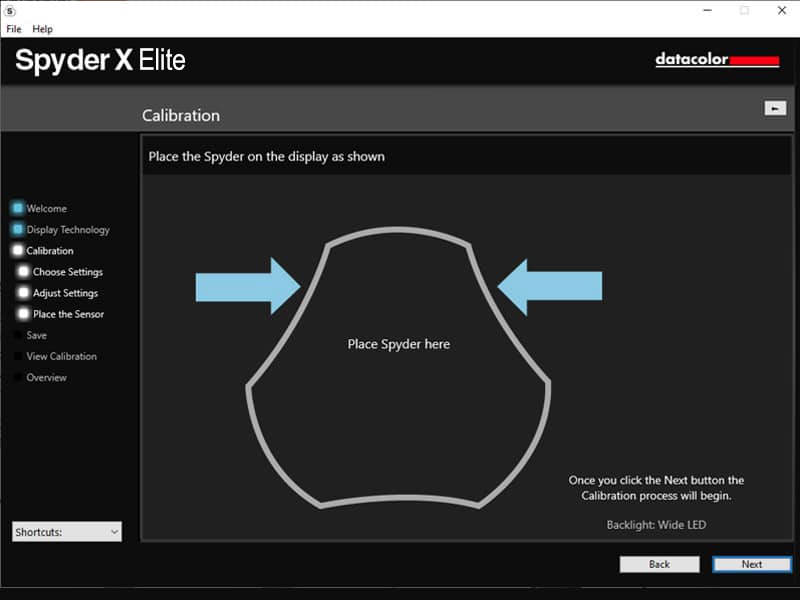Viewport: 800px width, 600px height.
Task: Click the Display Technology blue indicator square
Action: (18, 229)
